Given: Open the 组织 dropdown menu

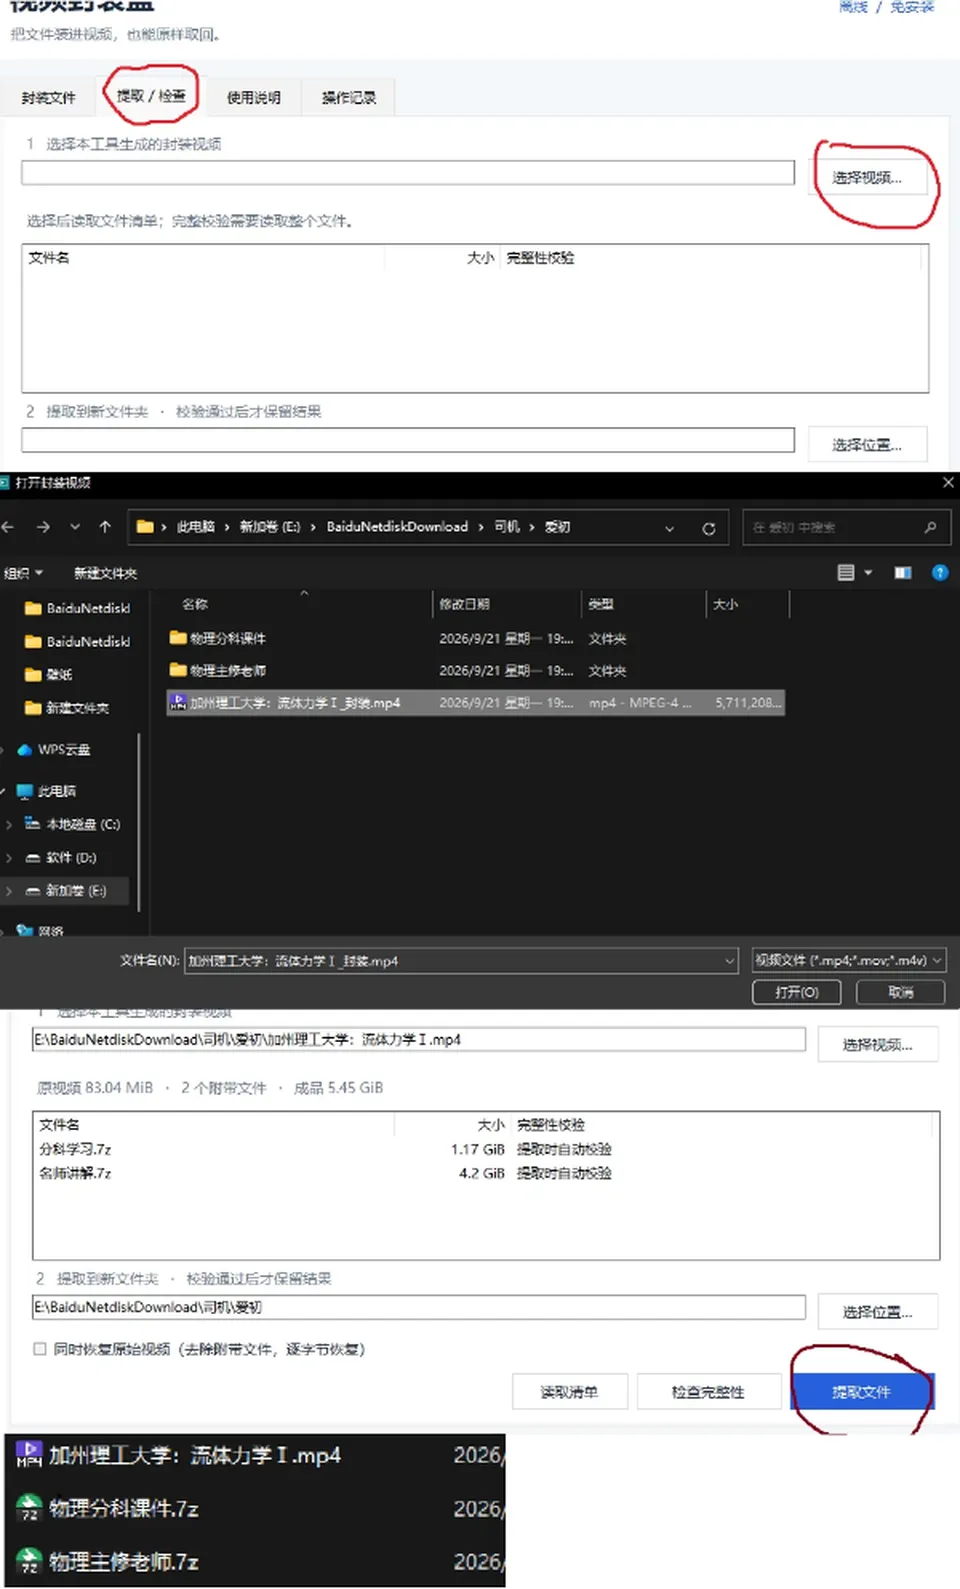Looking at the screenshot, I should [x=23, y=573].
